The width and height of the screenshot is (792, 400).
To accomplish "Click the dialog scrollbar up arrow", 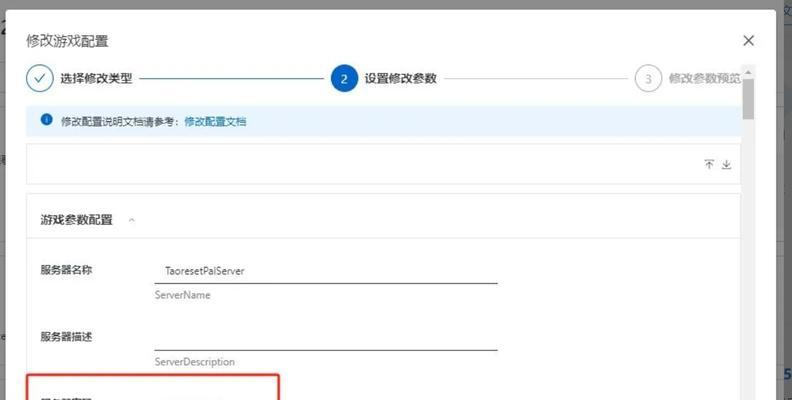I will 749,72.
